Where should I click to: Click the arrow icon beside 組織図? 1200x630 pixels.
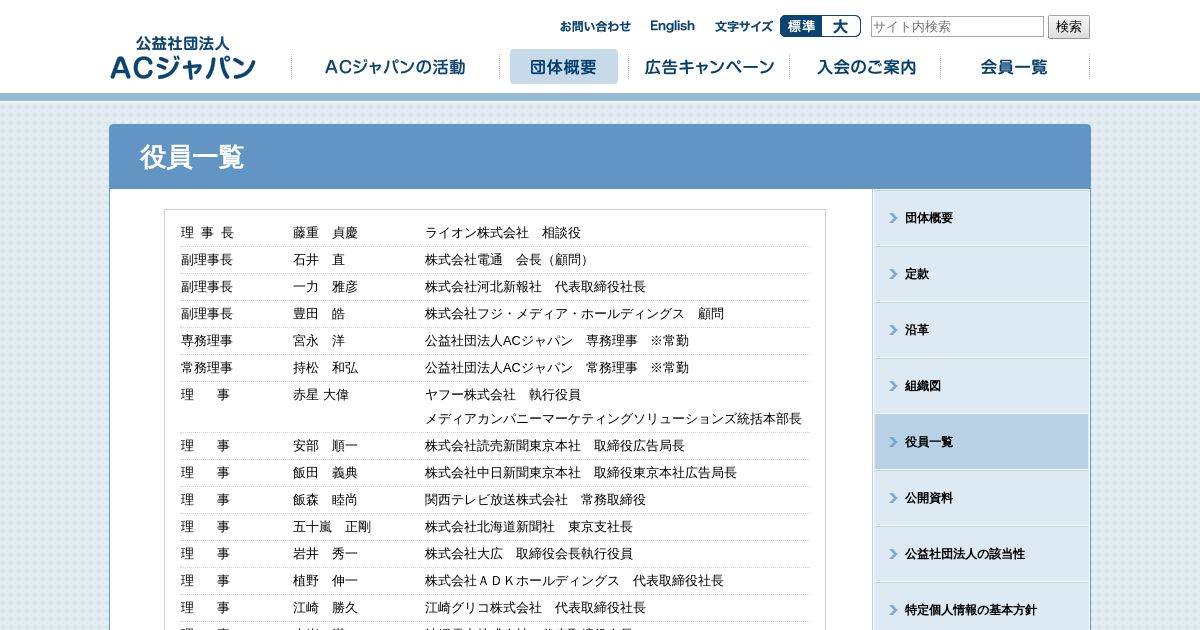pos(893,386)
